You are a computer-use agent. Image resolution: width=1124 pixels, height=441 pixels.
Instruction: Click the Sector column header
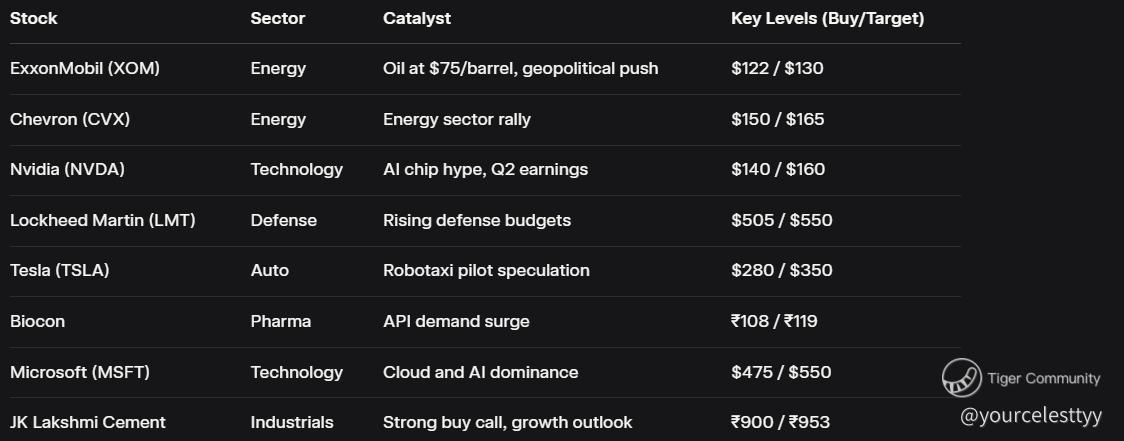(x=278, y=18)
